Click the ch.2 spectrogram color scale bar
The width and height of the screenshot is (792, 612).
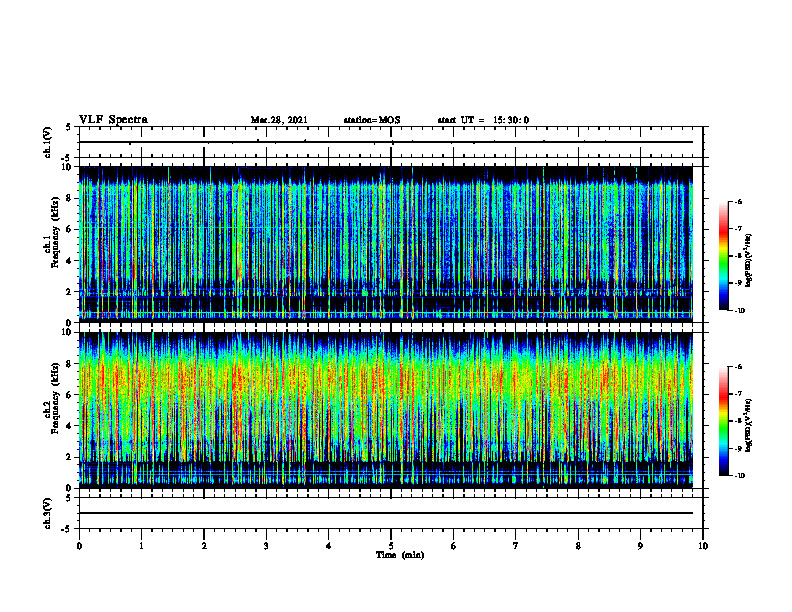click(x=724, y=421)
